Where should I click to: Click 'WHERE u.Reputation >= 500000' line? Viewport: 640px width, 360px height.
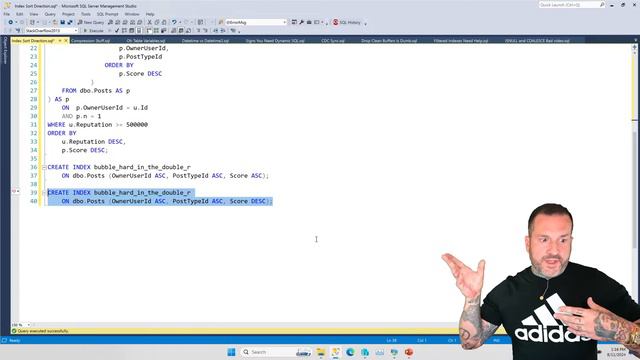(98, 124)
